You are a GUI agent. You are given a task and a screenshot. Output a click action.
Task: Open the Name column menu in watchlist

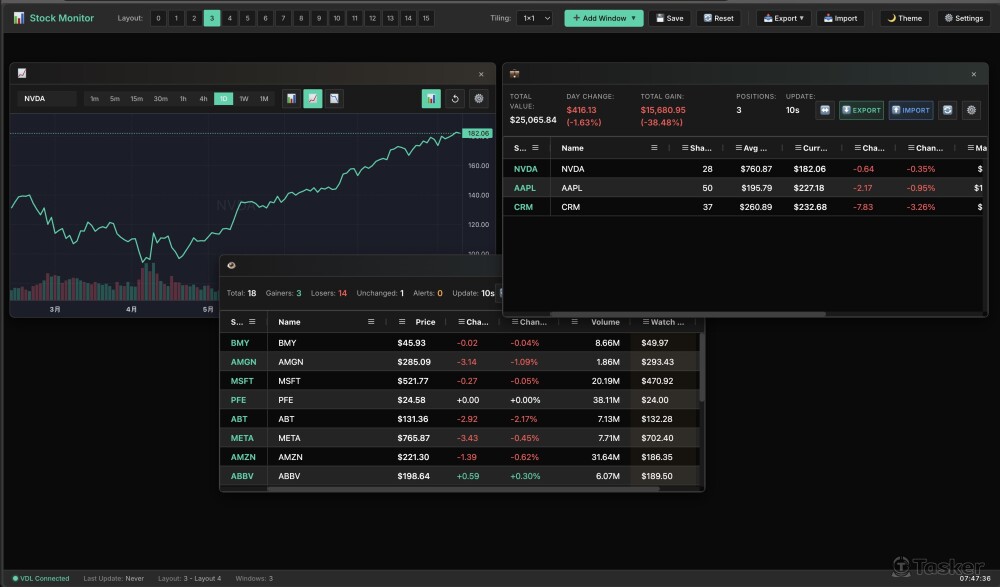(371, 322)
